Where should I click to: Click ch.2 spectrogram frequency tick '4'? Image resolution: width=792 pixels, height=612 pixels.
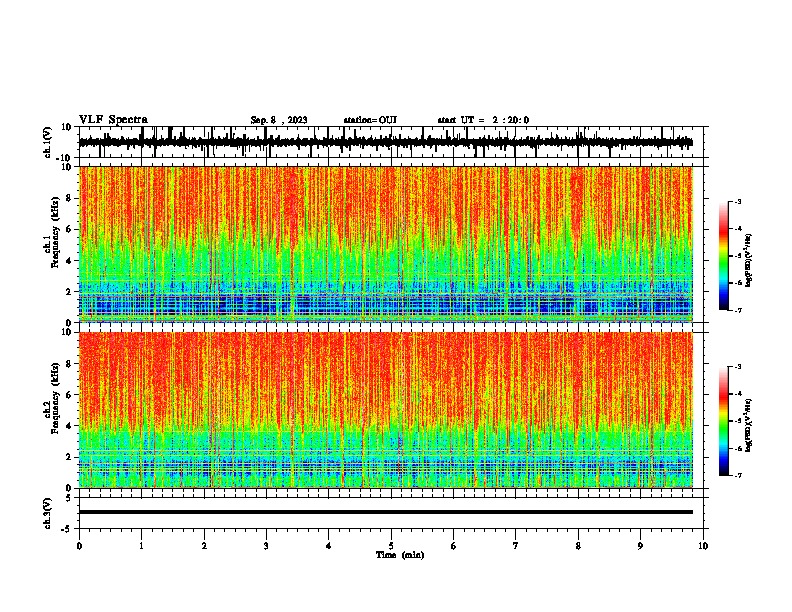(x=69, y=426)
